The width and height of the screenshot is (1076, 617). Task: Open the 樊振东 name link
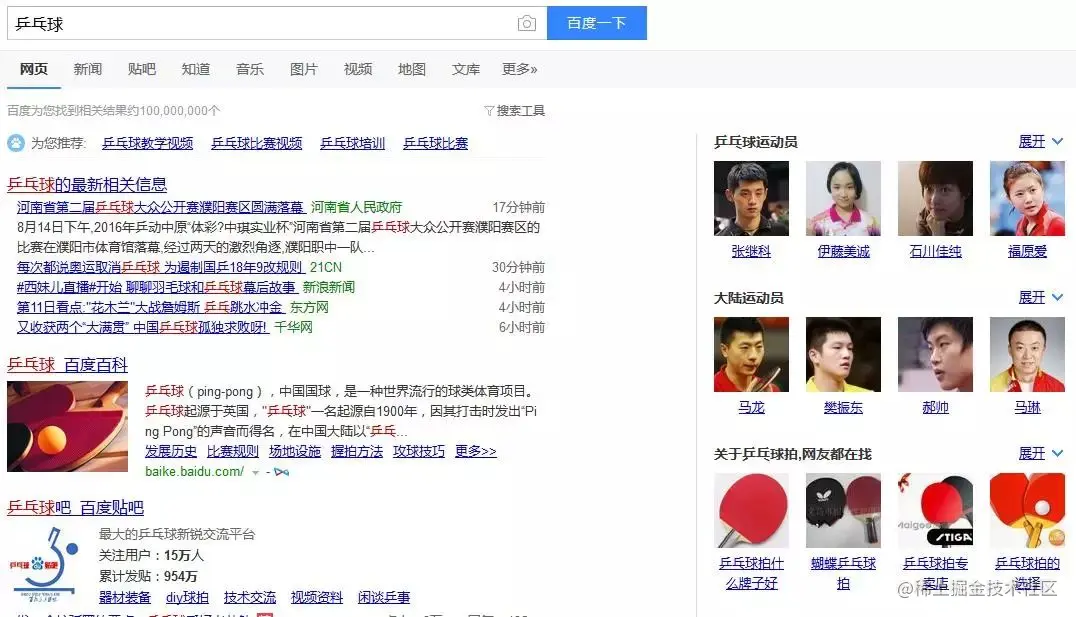coord(843,408)
